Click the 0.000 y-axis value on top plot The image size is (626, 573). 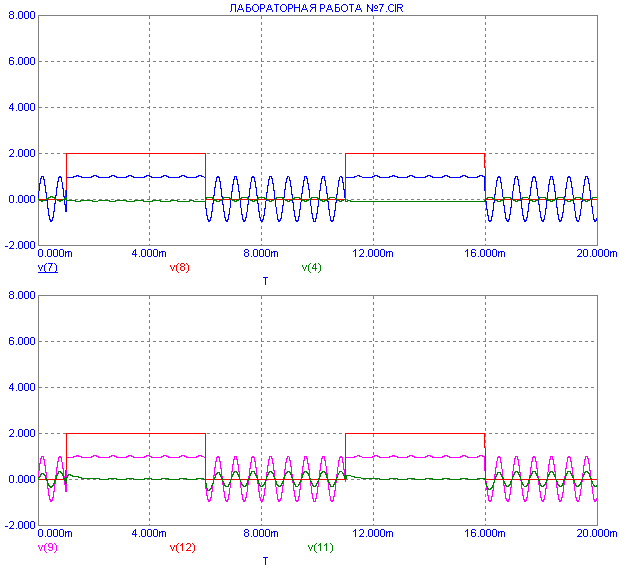point(22,199)
